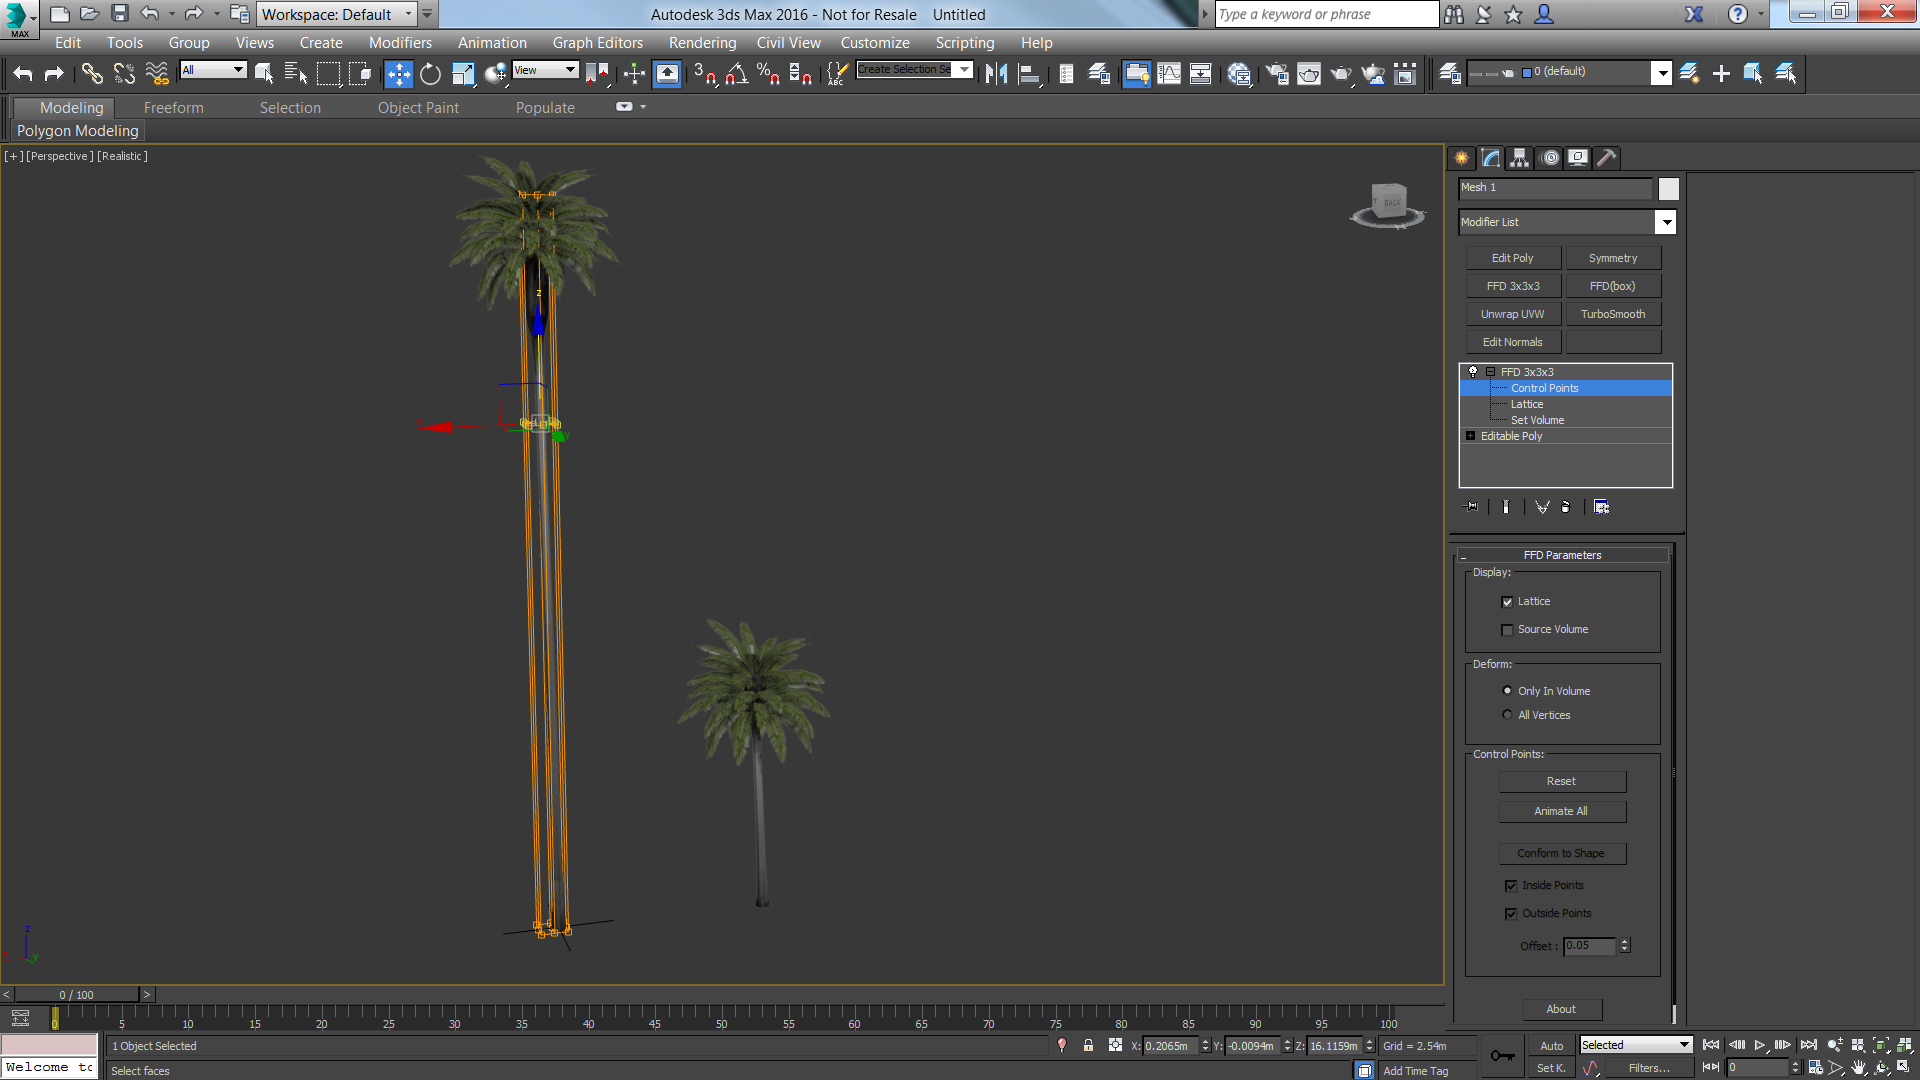Open the Mirror tool
The image size is (1920, 1080).
tap(996, 73)
